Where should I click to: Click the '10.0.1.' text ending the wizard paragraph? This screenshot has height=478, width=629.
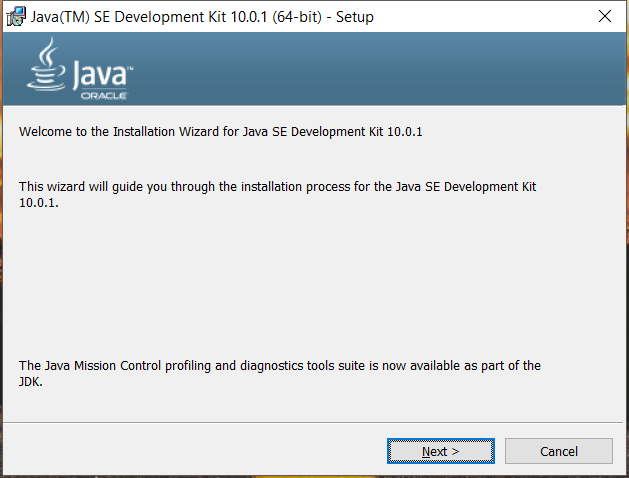pos(39,202)
